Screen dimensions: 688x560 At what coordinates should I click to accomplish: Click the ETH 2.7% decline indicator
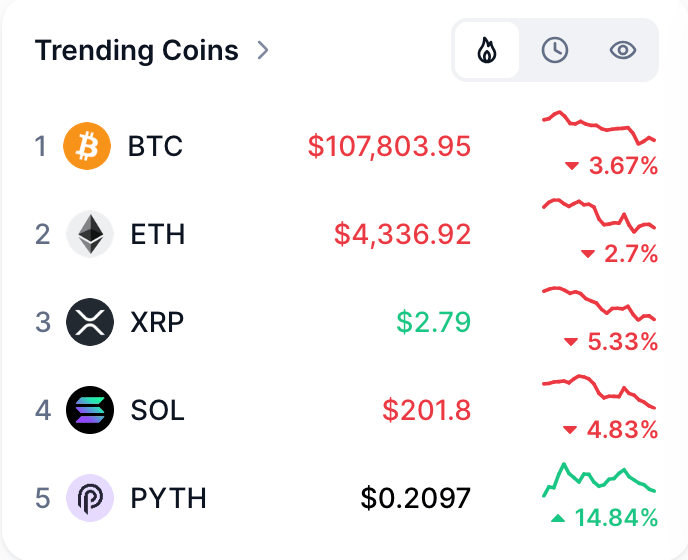point(619,255)
